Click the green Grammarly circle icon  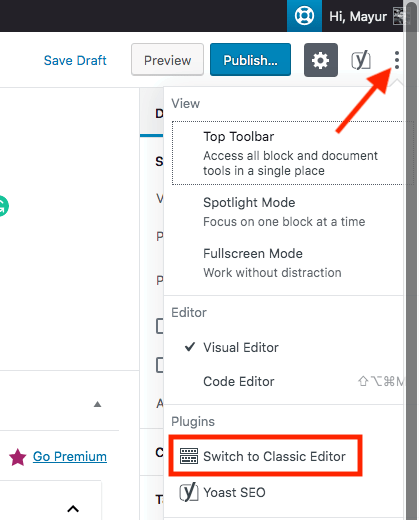pos(3,206)
